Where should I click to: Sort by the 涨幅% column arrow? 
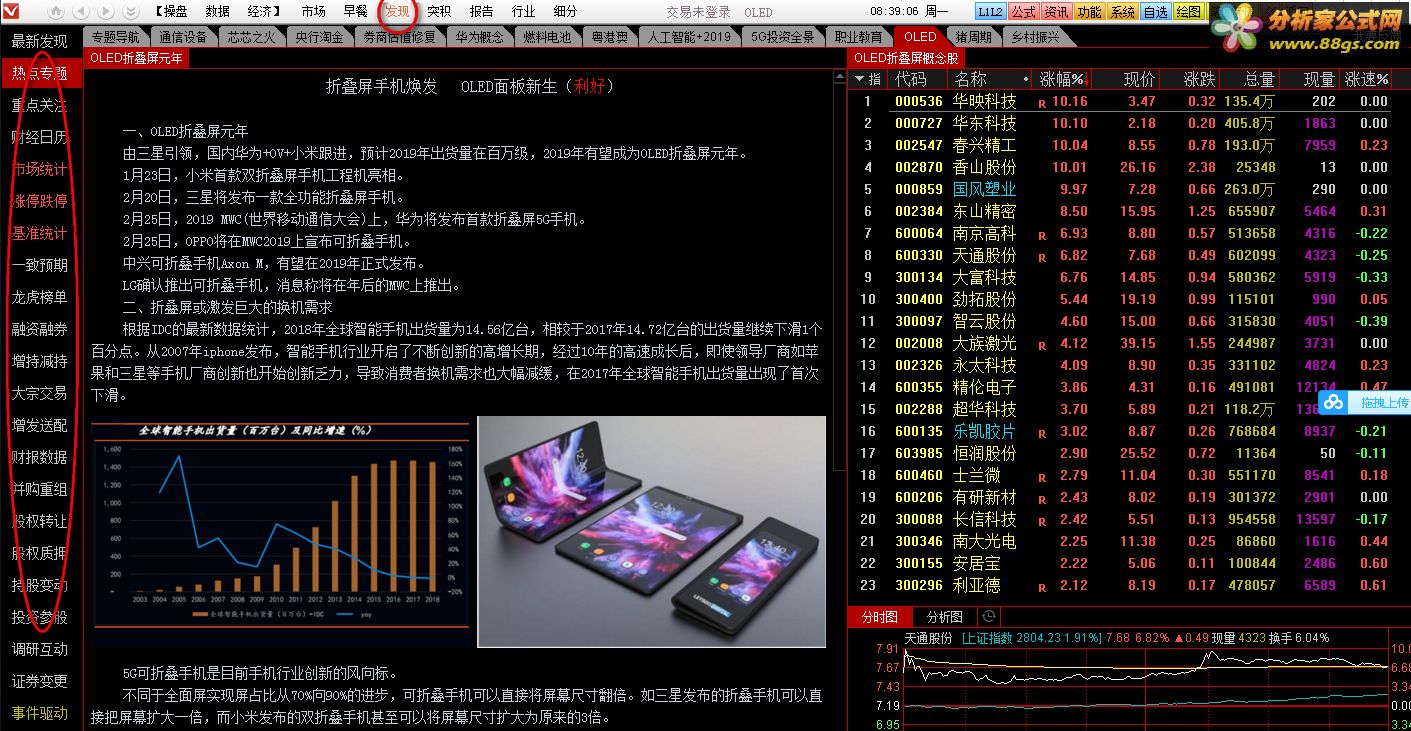point(1088,79)
